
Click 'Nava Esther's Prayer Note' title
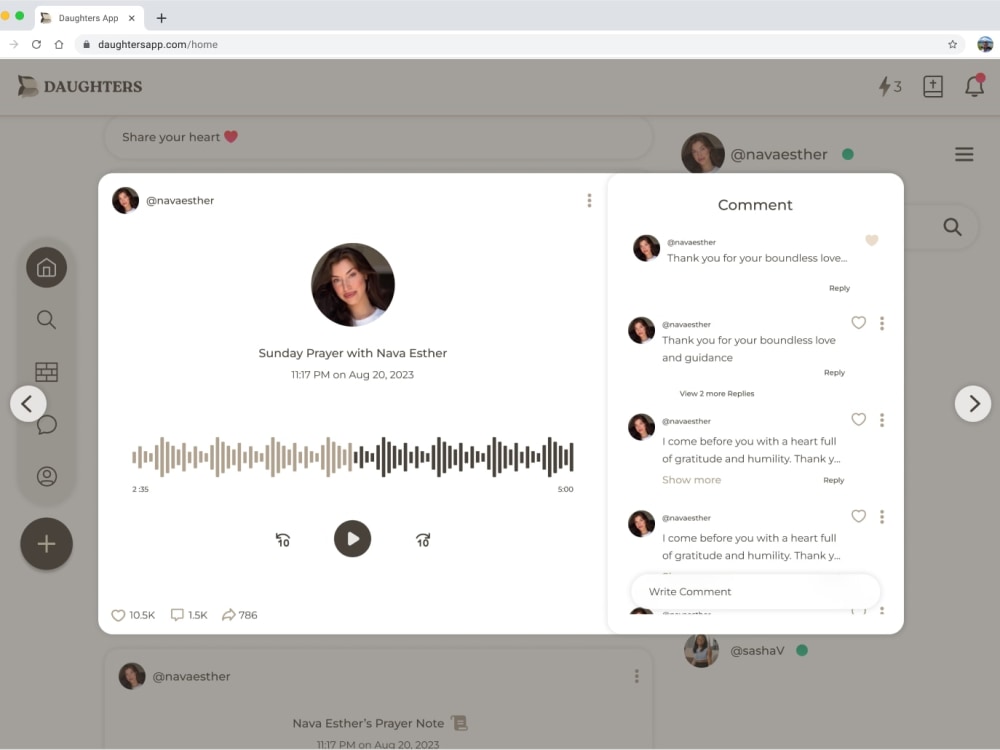[x=368, y=723]
